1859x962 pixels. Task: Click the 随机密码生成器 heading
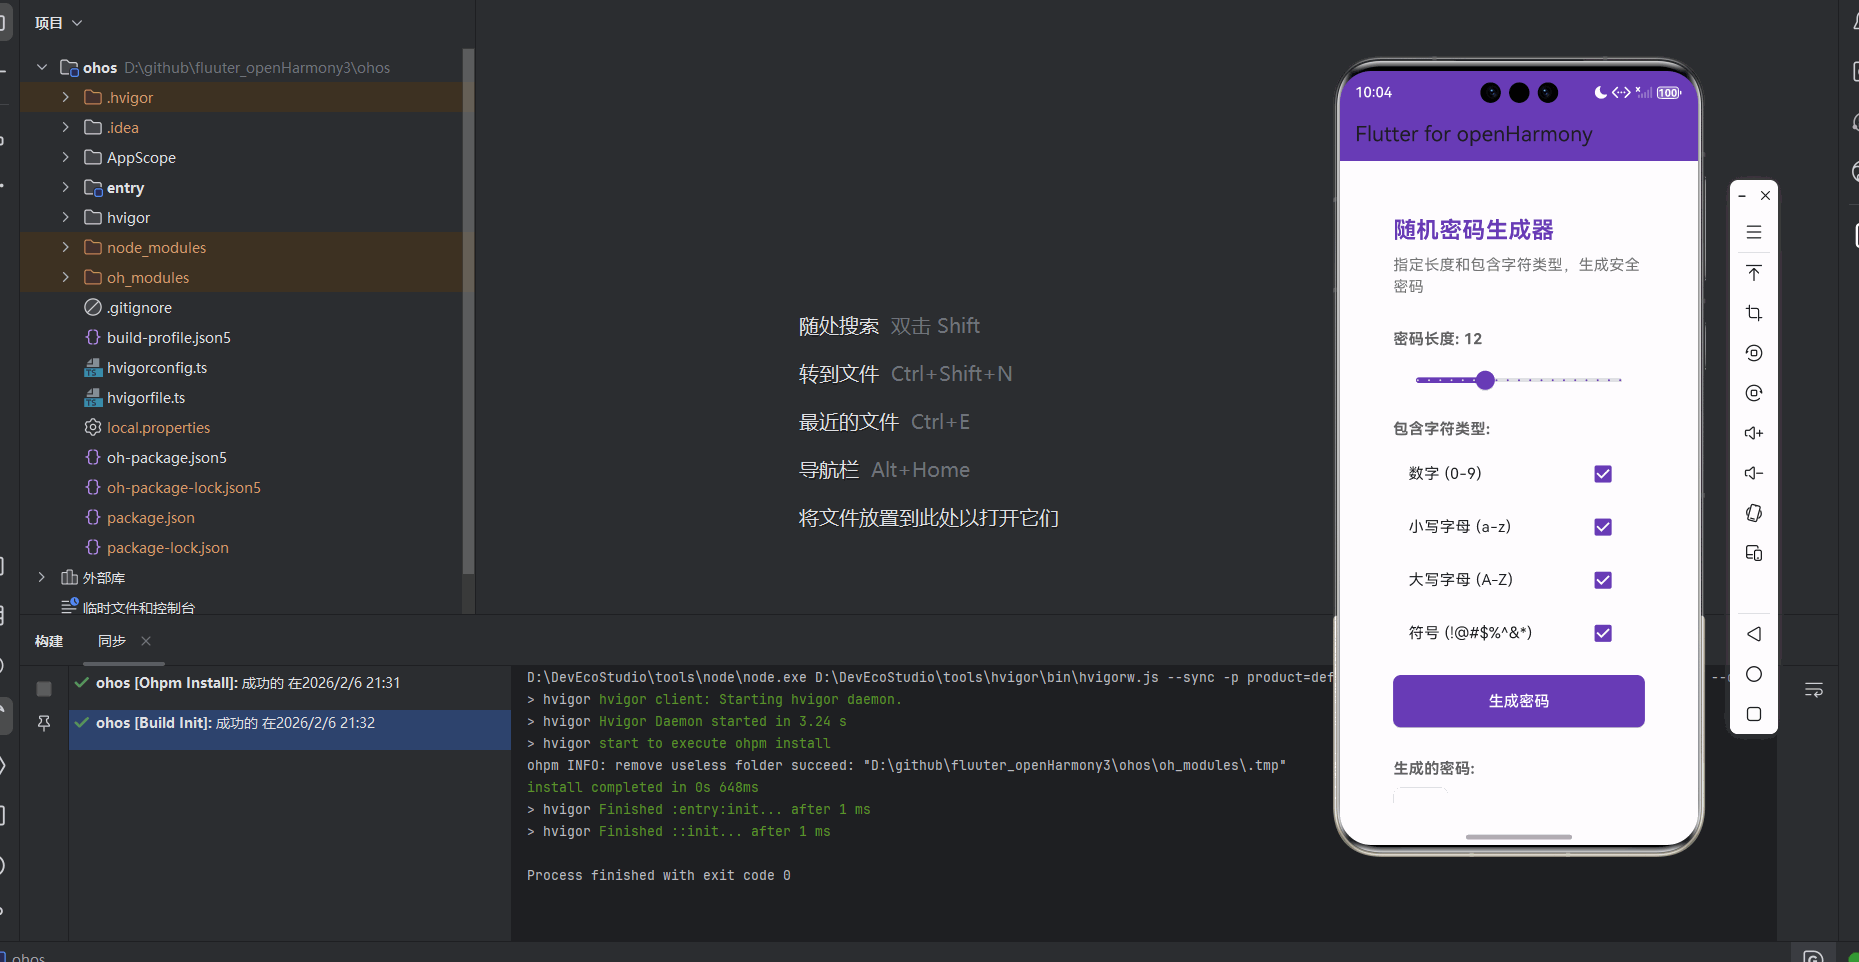1473,230
